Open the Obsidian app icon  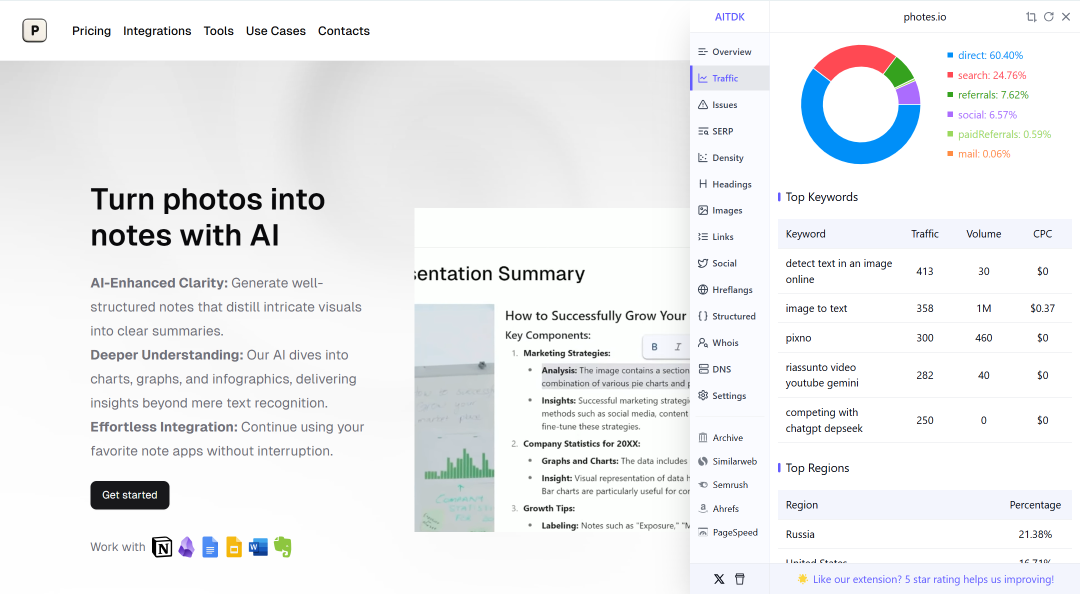tap(187, 547)
